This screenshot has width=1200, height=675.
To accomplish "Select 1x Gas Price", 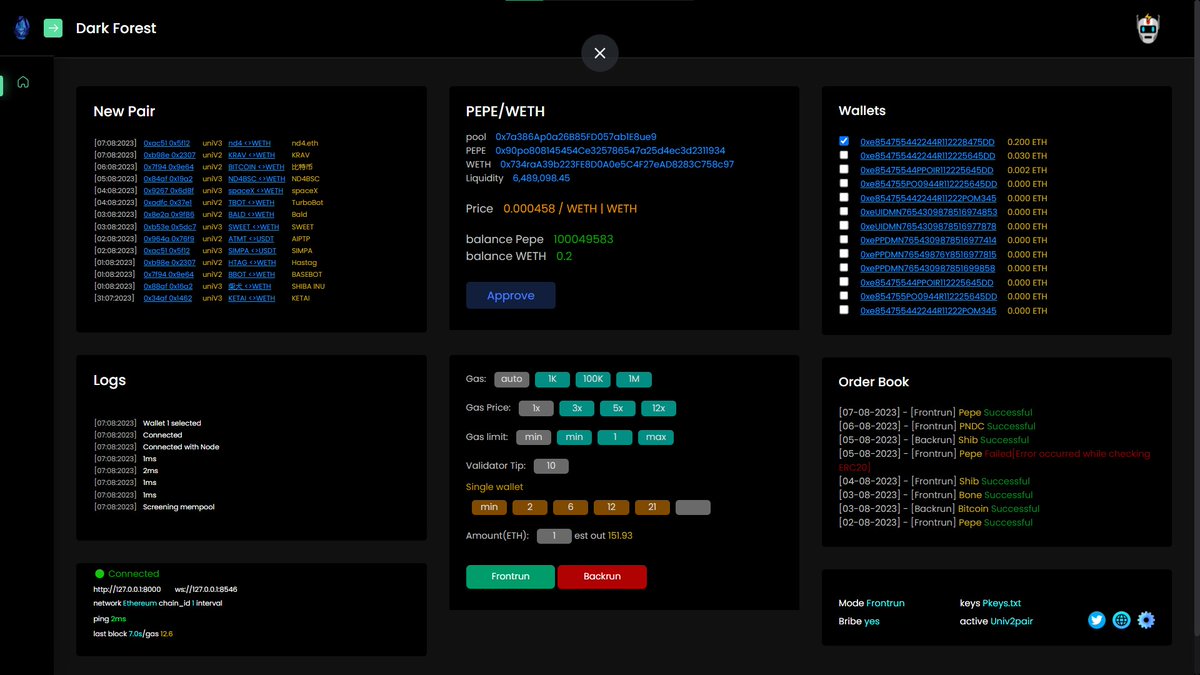I will pyautogui.click(x=536, y=408).
